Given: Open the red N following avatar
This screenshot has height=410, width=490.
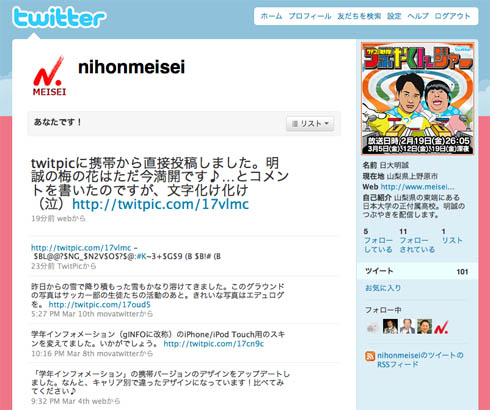Looking at the screenshot, I should [441, 326].
